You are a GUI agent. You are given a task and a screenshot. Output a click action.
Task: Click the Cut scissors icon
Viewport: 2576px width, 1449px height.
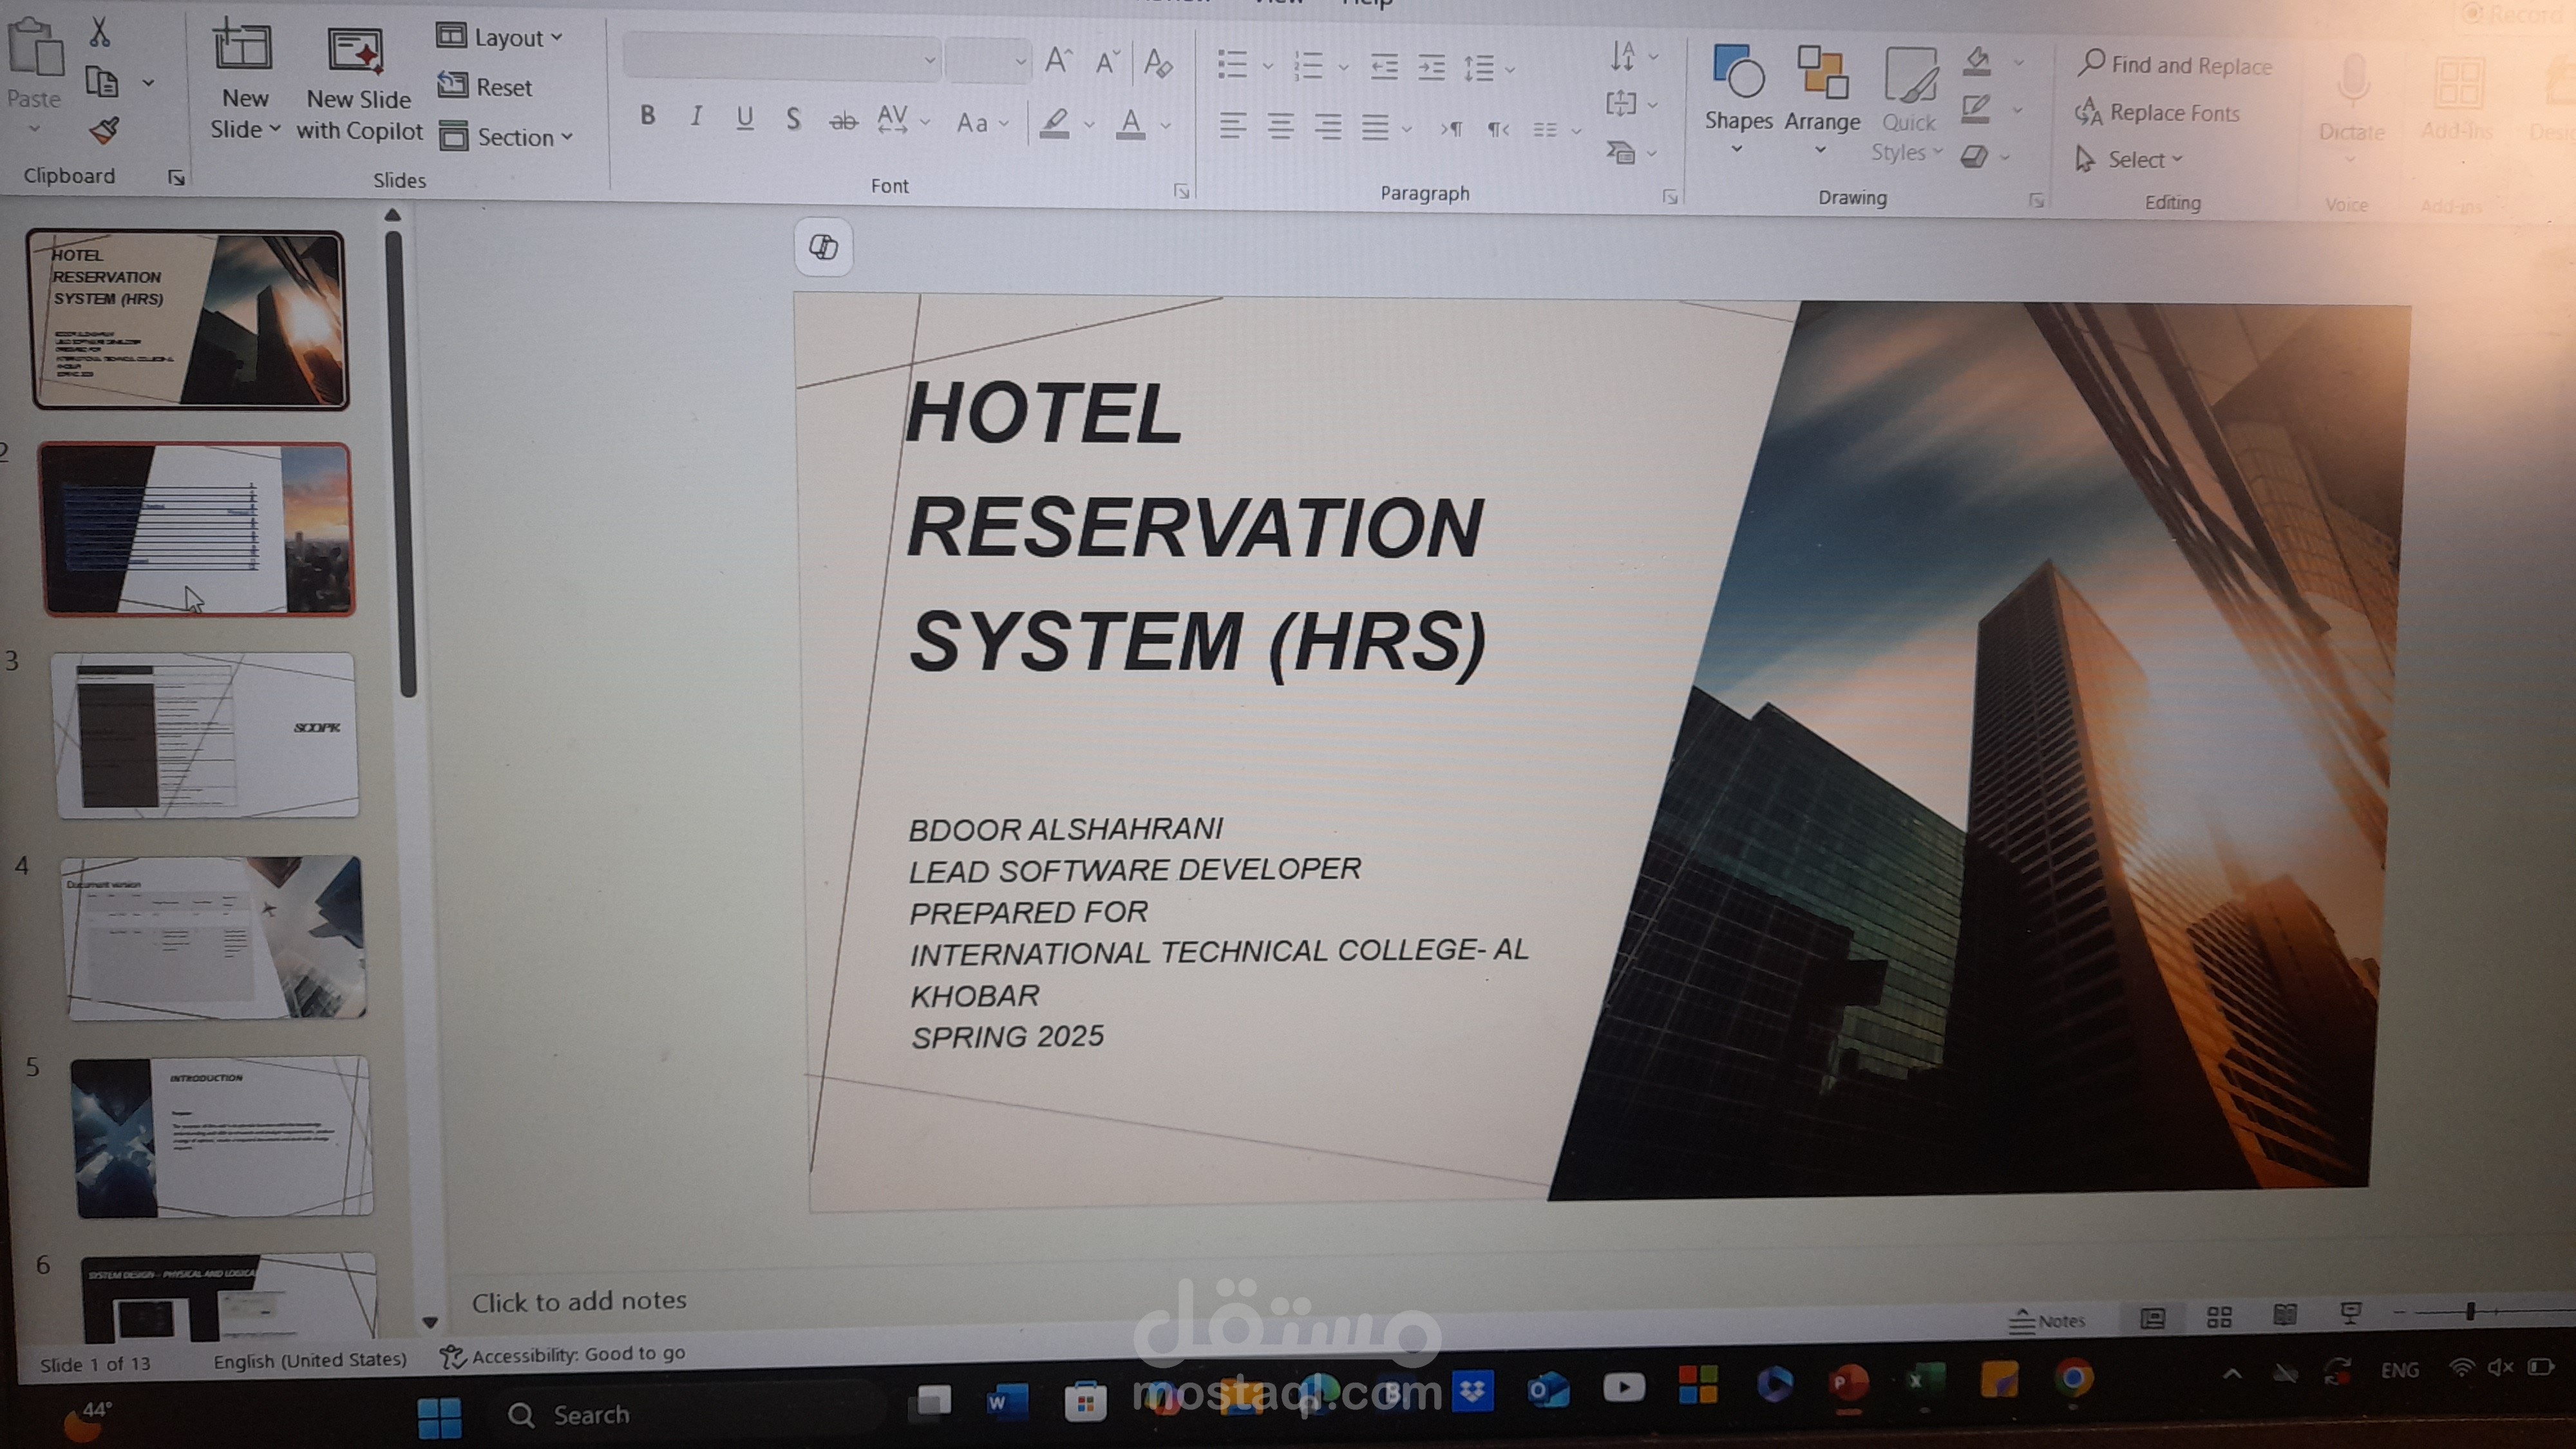point(99,32)
